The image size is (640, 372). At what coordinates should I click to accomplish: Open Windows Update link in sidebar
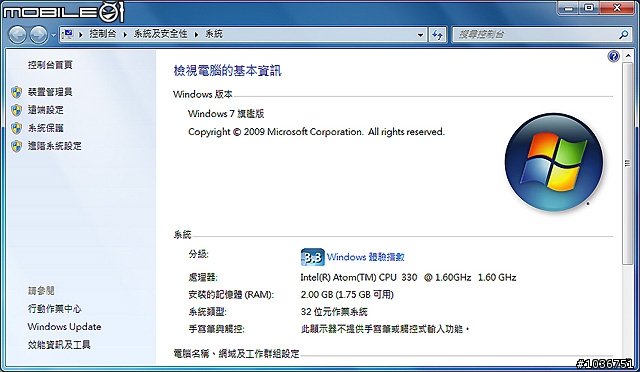pyautogui.click(x=64, y=327)
